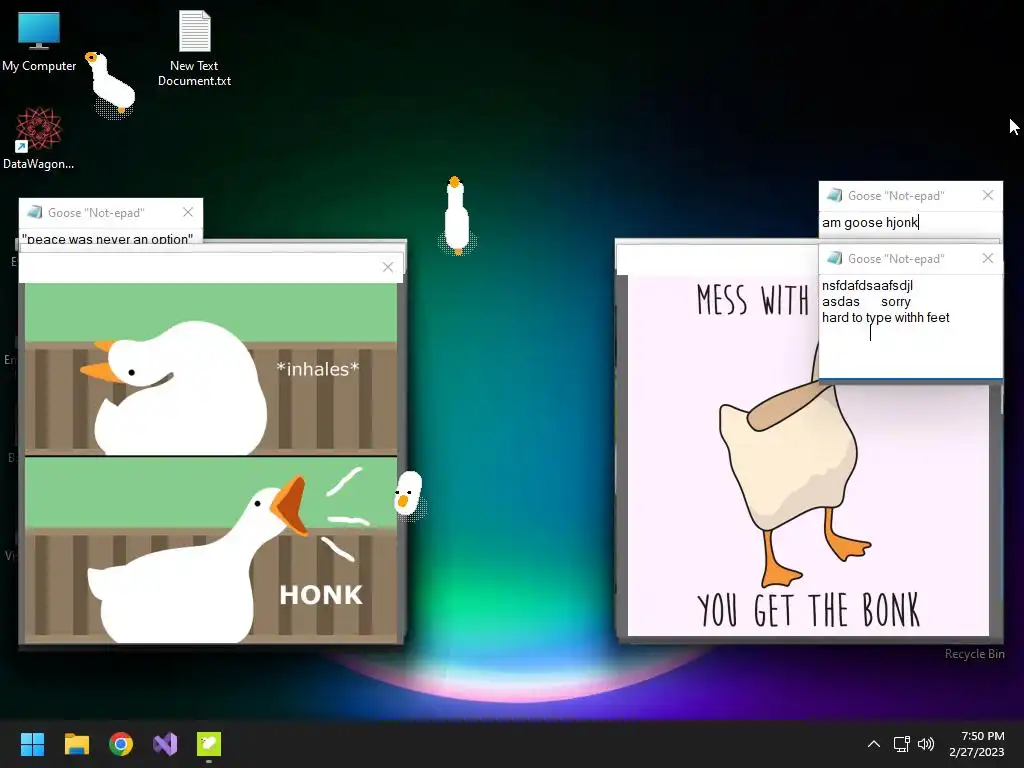
Task: Launch Google Chrome from the taskbar
Action: pyautogui.click(x=121, y=744)
